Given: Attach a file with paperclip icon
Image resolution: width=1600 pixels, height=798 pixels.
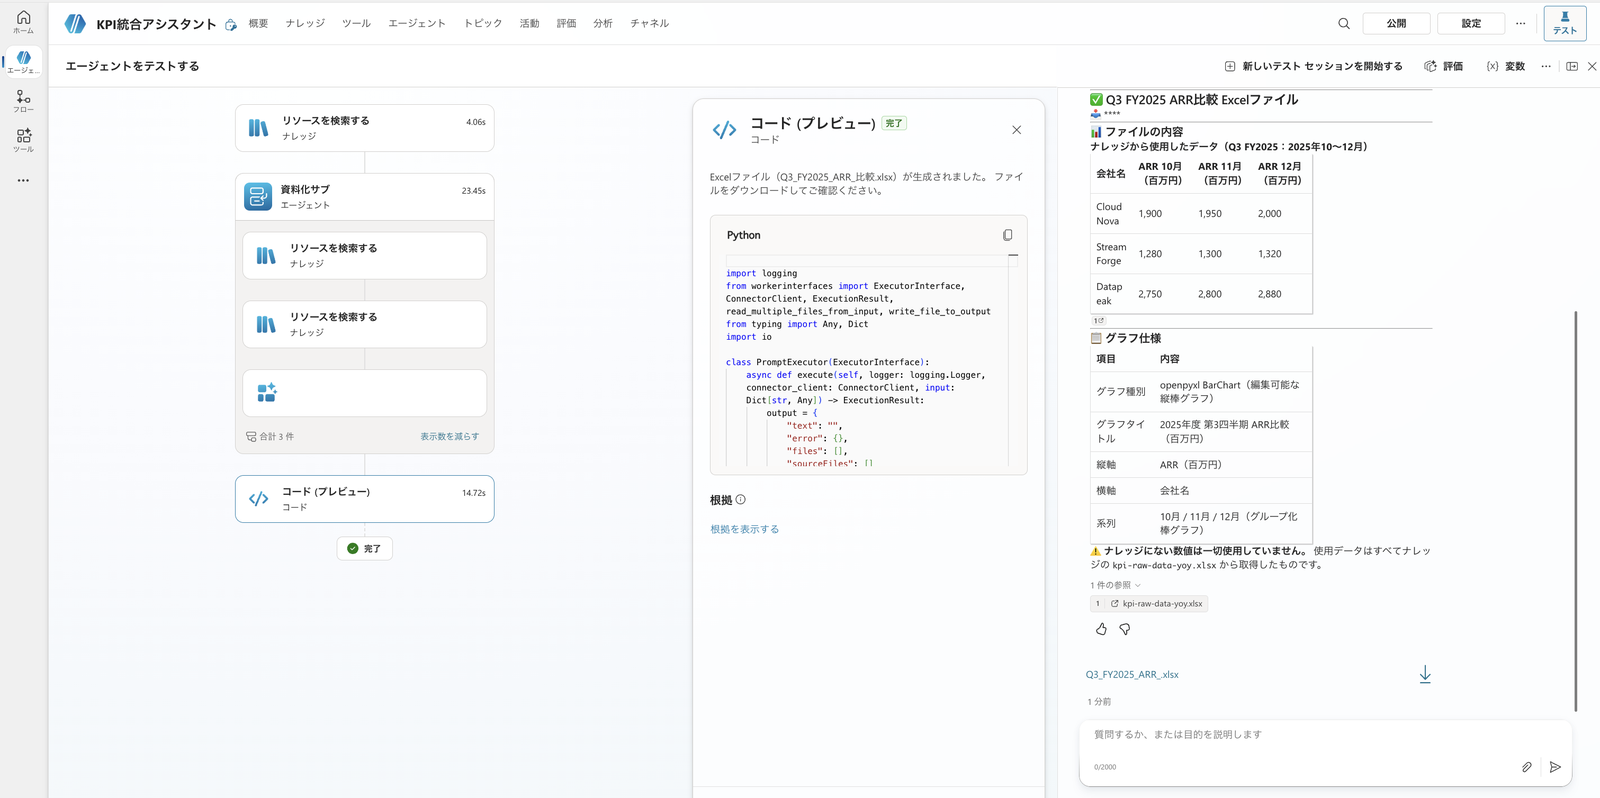Looking at the screenshot, I should (x=1527, y=767).
